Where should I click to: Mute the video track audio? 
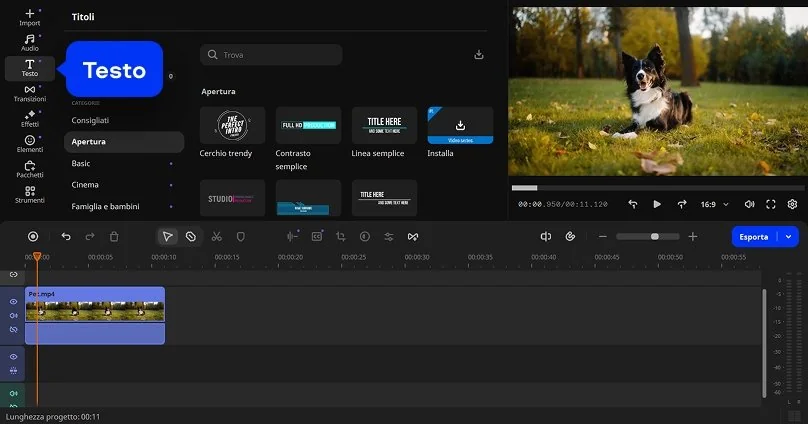[14, 315]
